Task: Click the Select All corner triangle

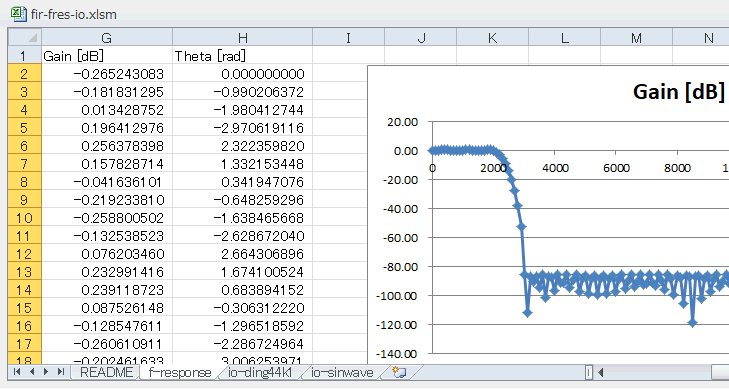Action: [x=25, y=37]
